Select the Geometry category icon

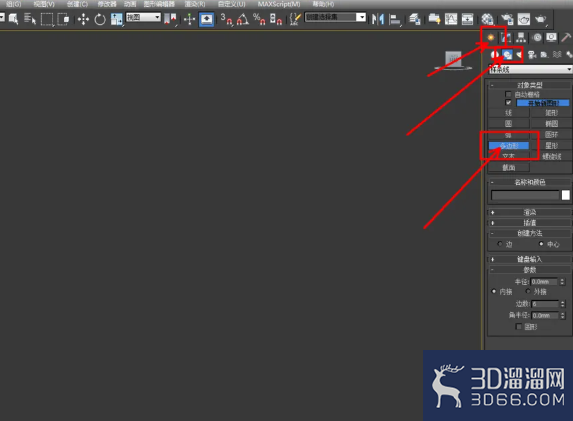(x=495, y=55)
